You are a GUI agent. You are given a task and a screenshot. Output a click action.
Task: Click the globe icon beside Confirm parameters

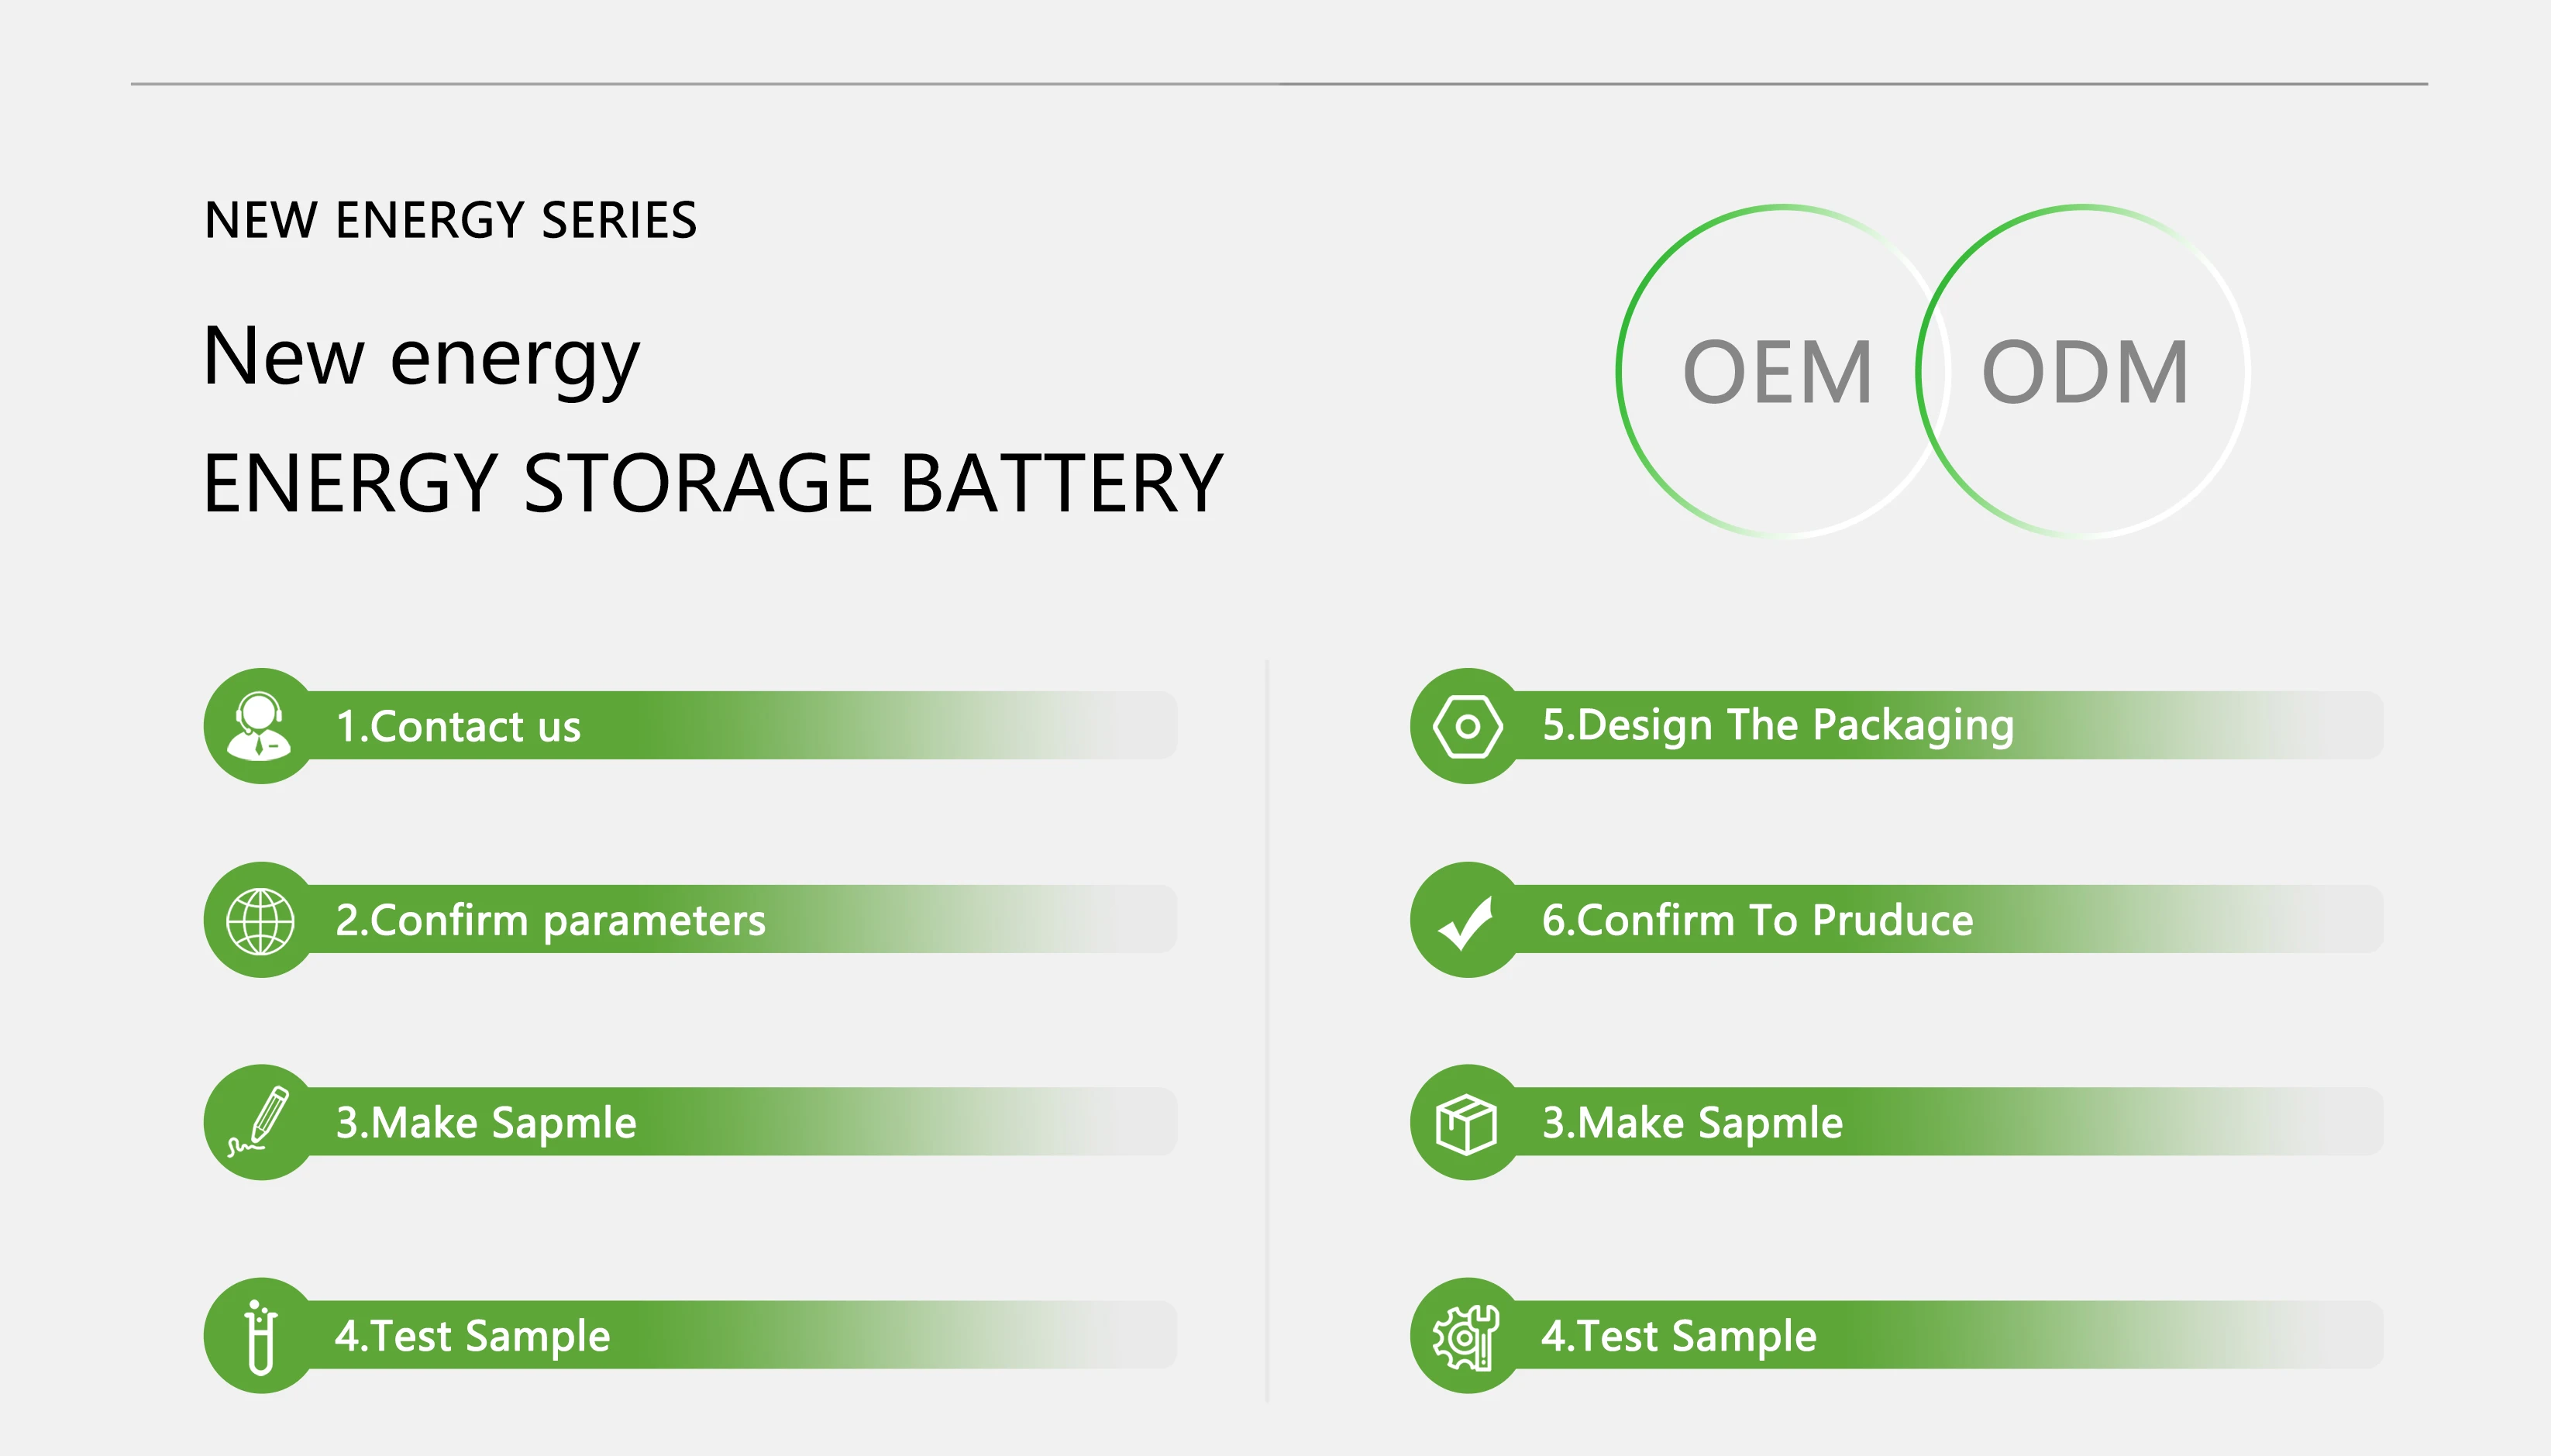[260, 920]
